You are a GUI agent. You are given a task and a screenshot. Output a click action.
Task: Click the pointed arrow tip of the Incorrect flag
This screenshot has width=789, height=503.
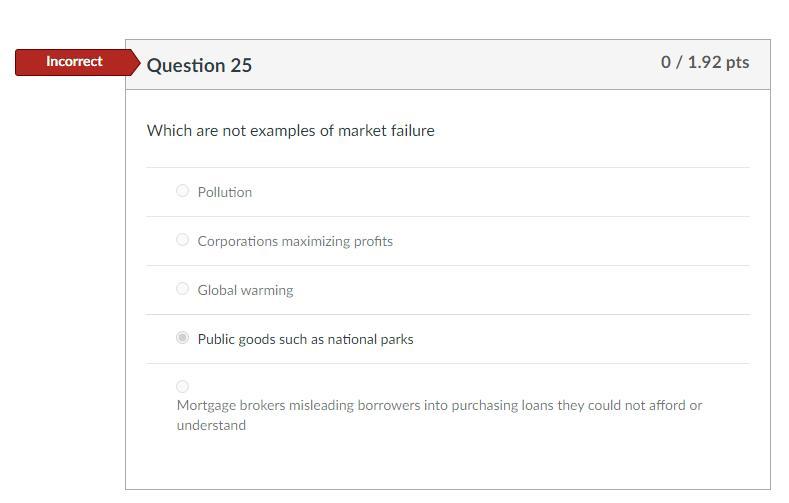point(135,62)
